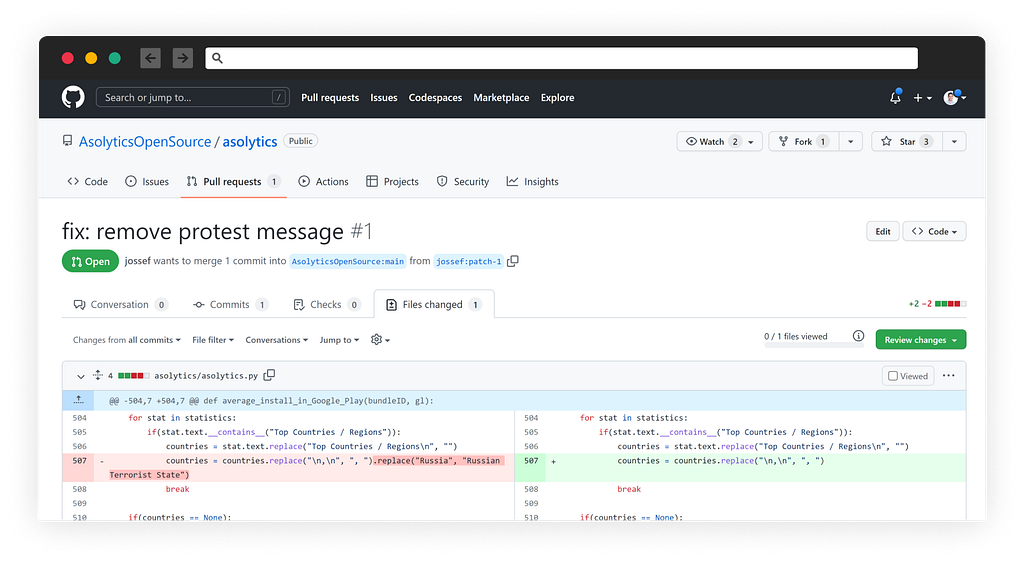Open the Fork dropdown arrow
The height and width of the screenshot is (562, 1024).
pos(850,142)
